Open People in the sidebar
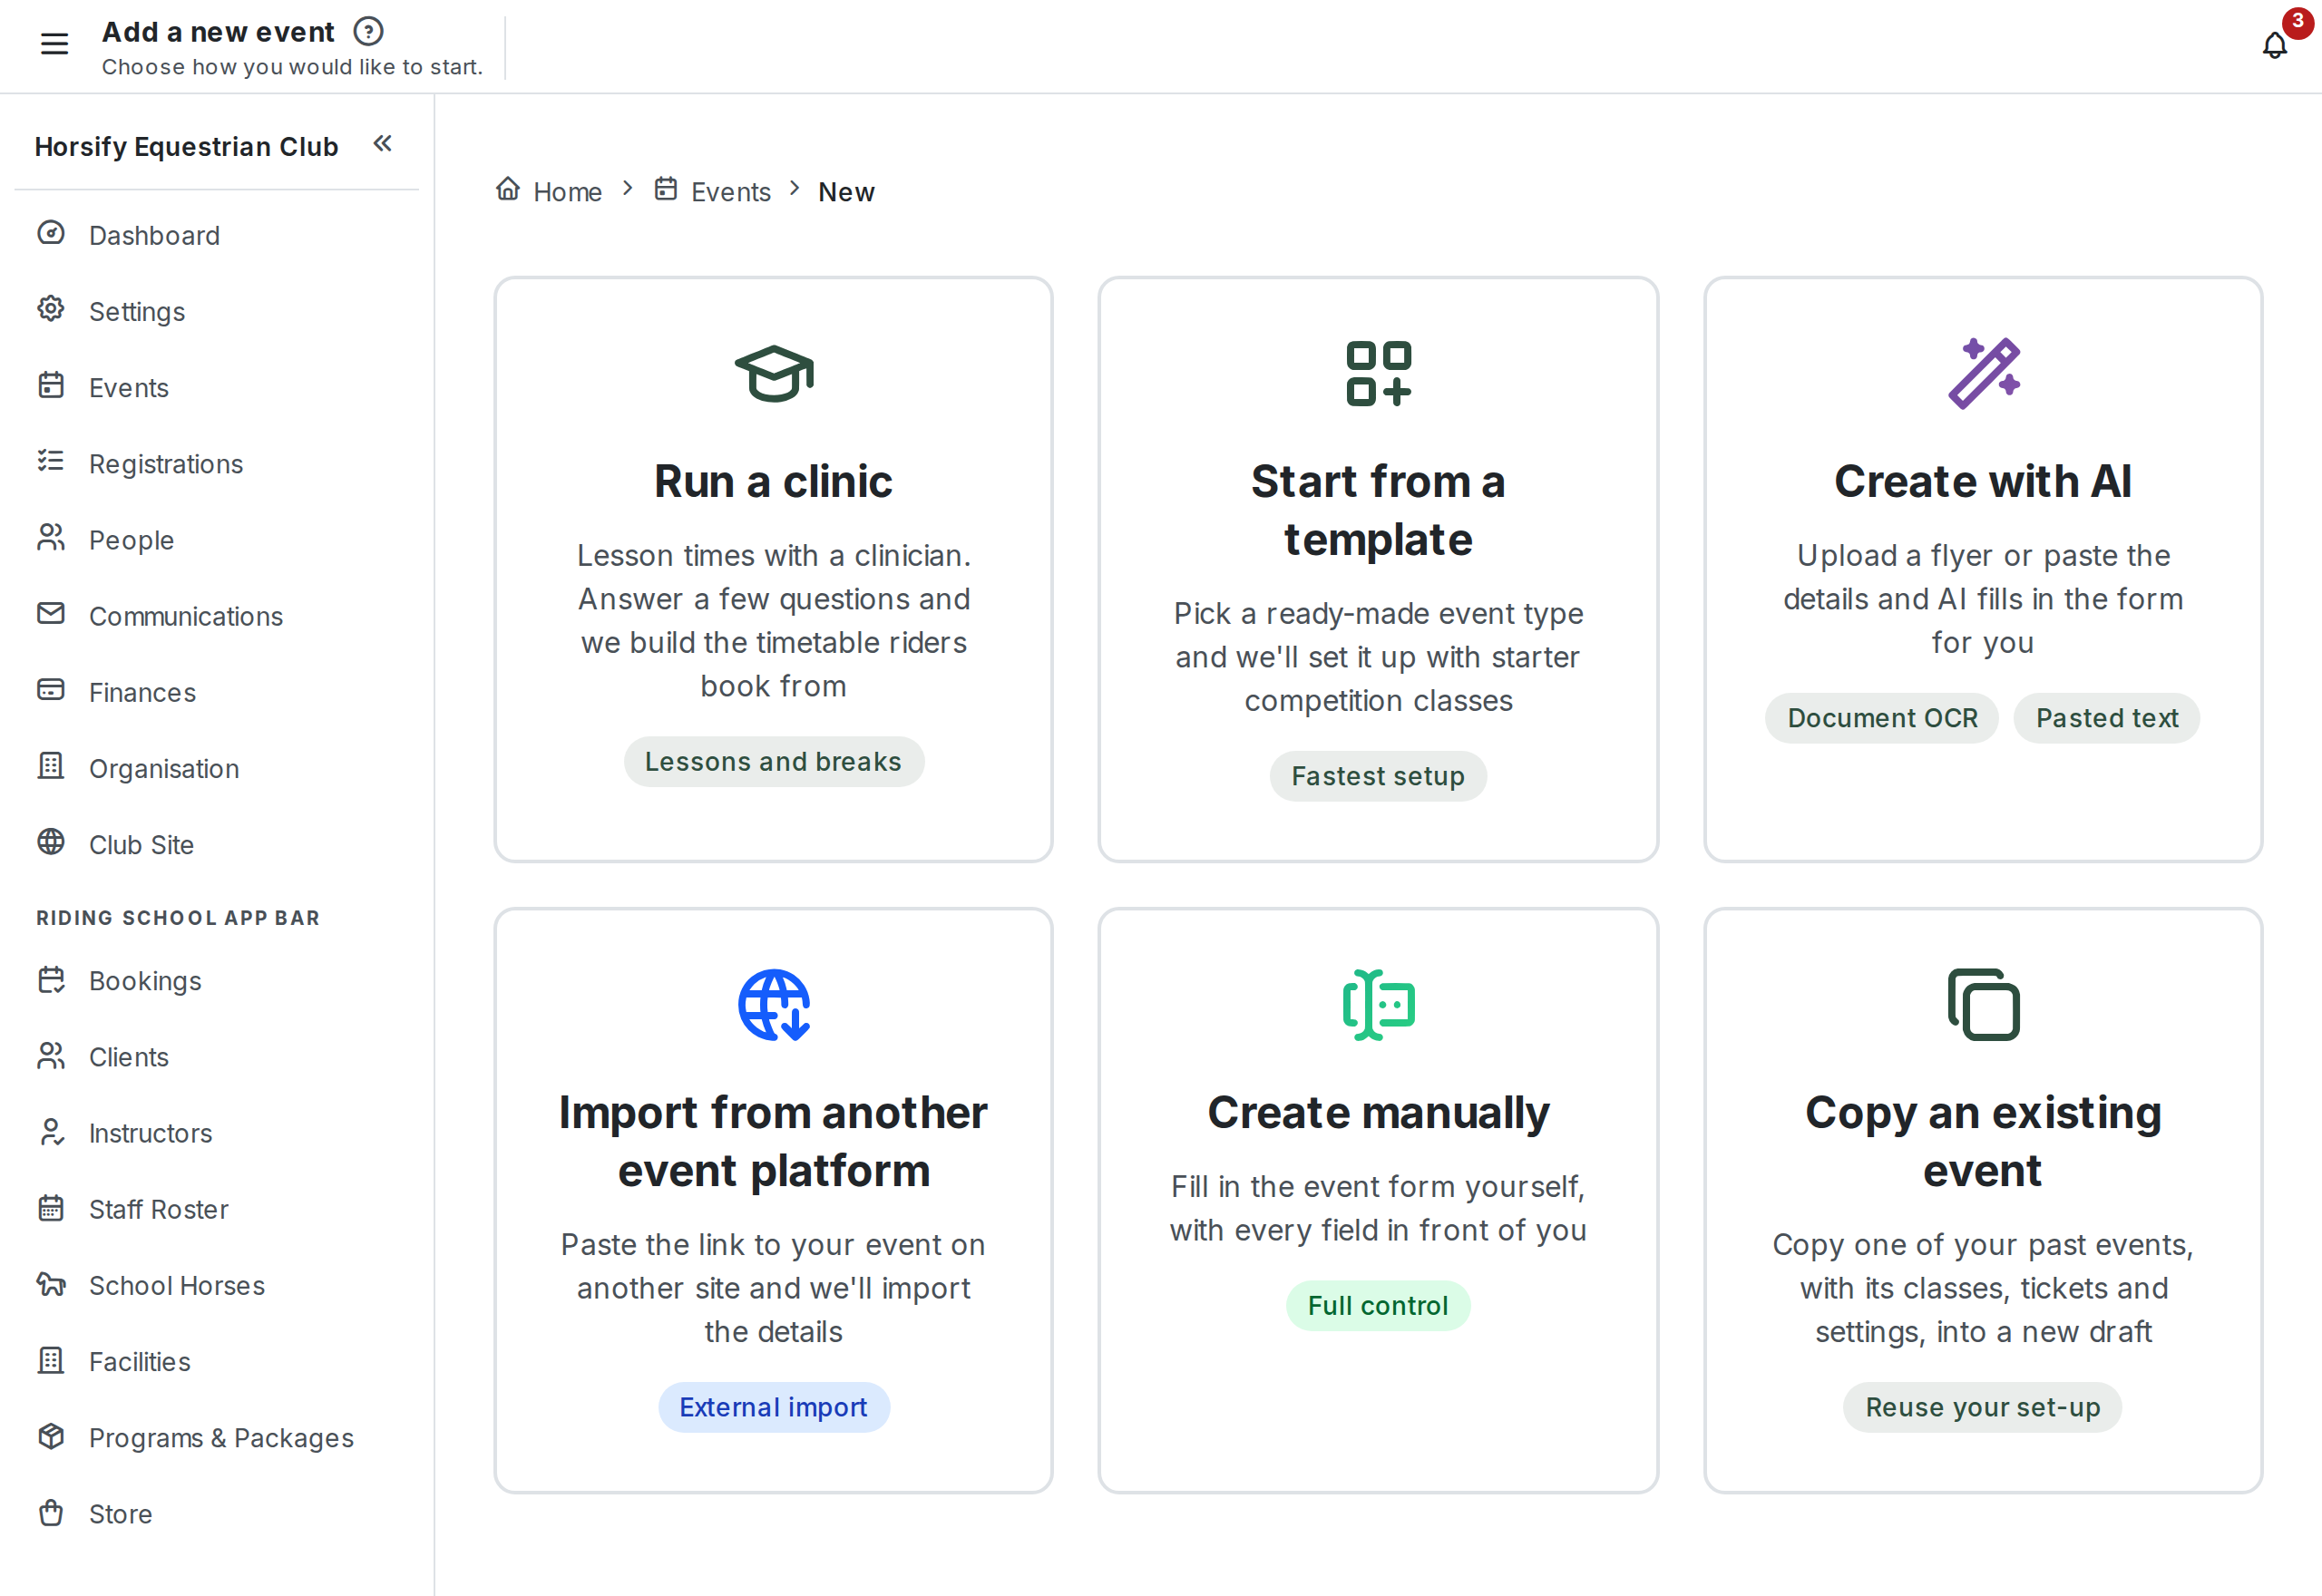 [x=216, y=539]
